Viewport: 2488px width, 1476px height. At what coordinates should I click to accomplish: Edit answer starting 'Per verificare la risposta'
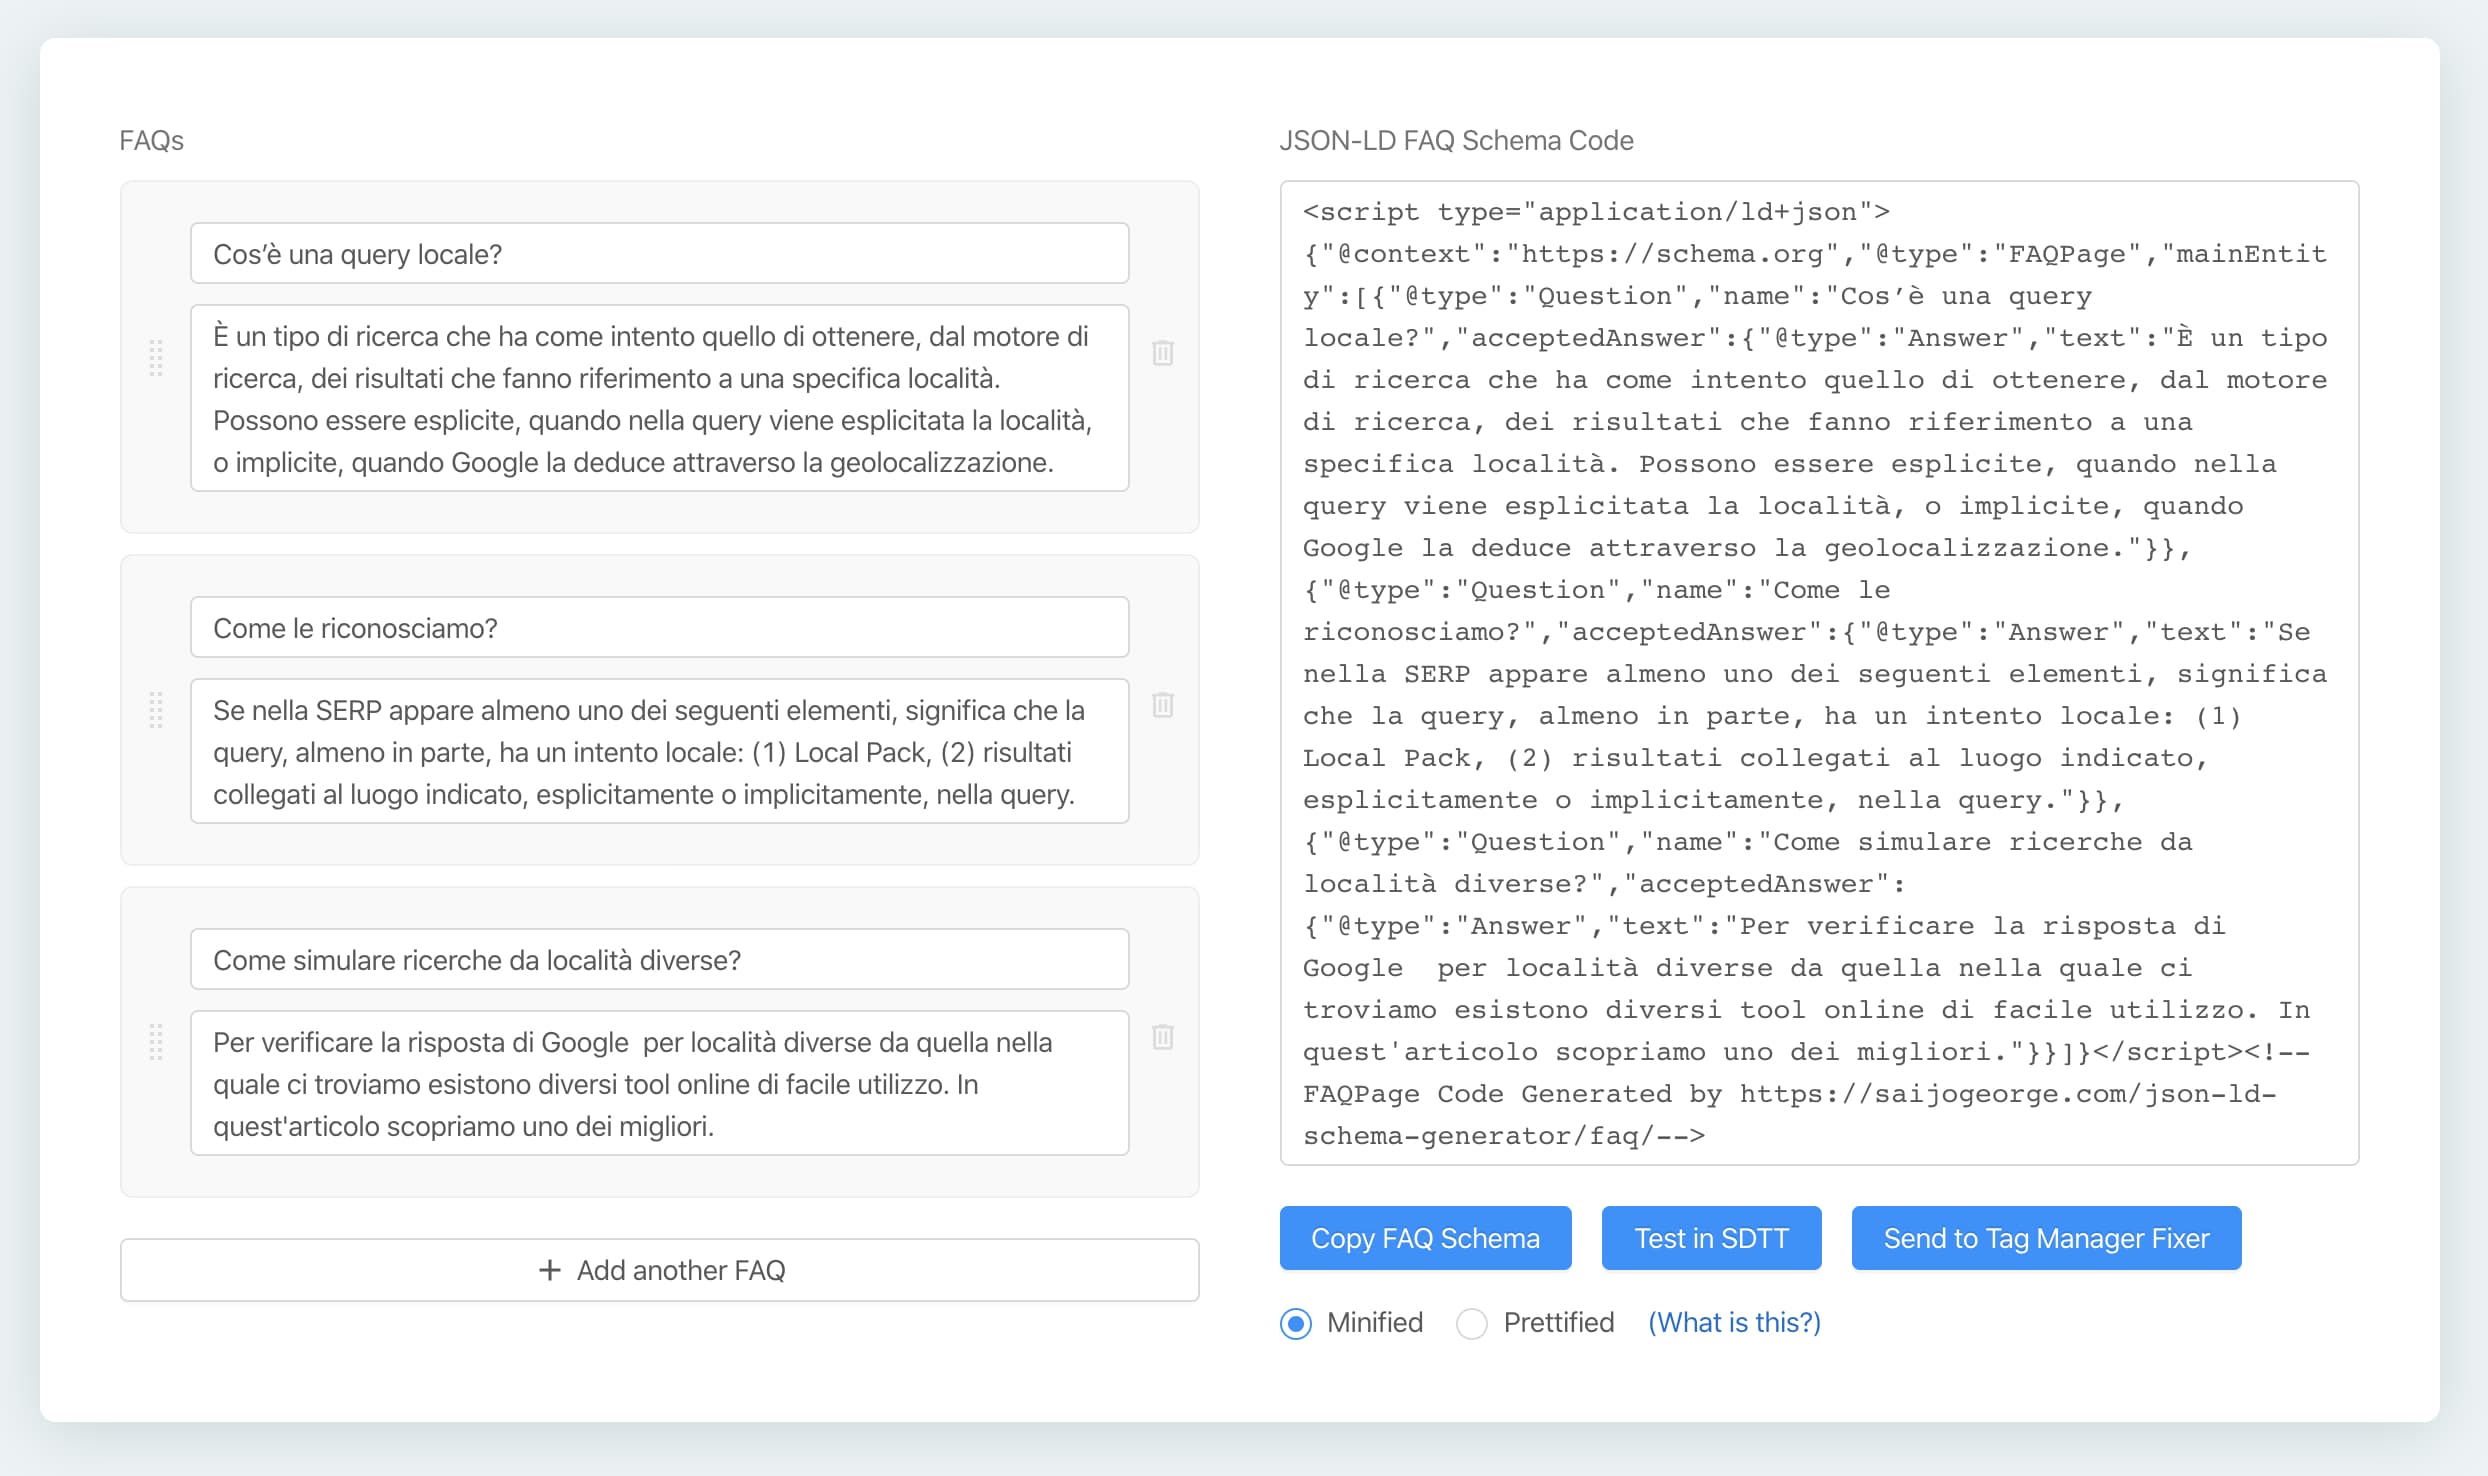(x=660, y=1083)
